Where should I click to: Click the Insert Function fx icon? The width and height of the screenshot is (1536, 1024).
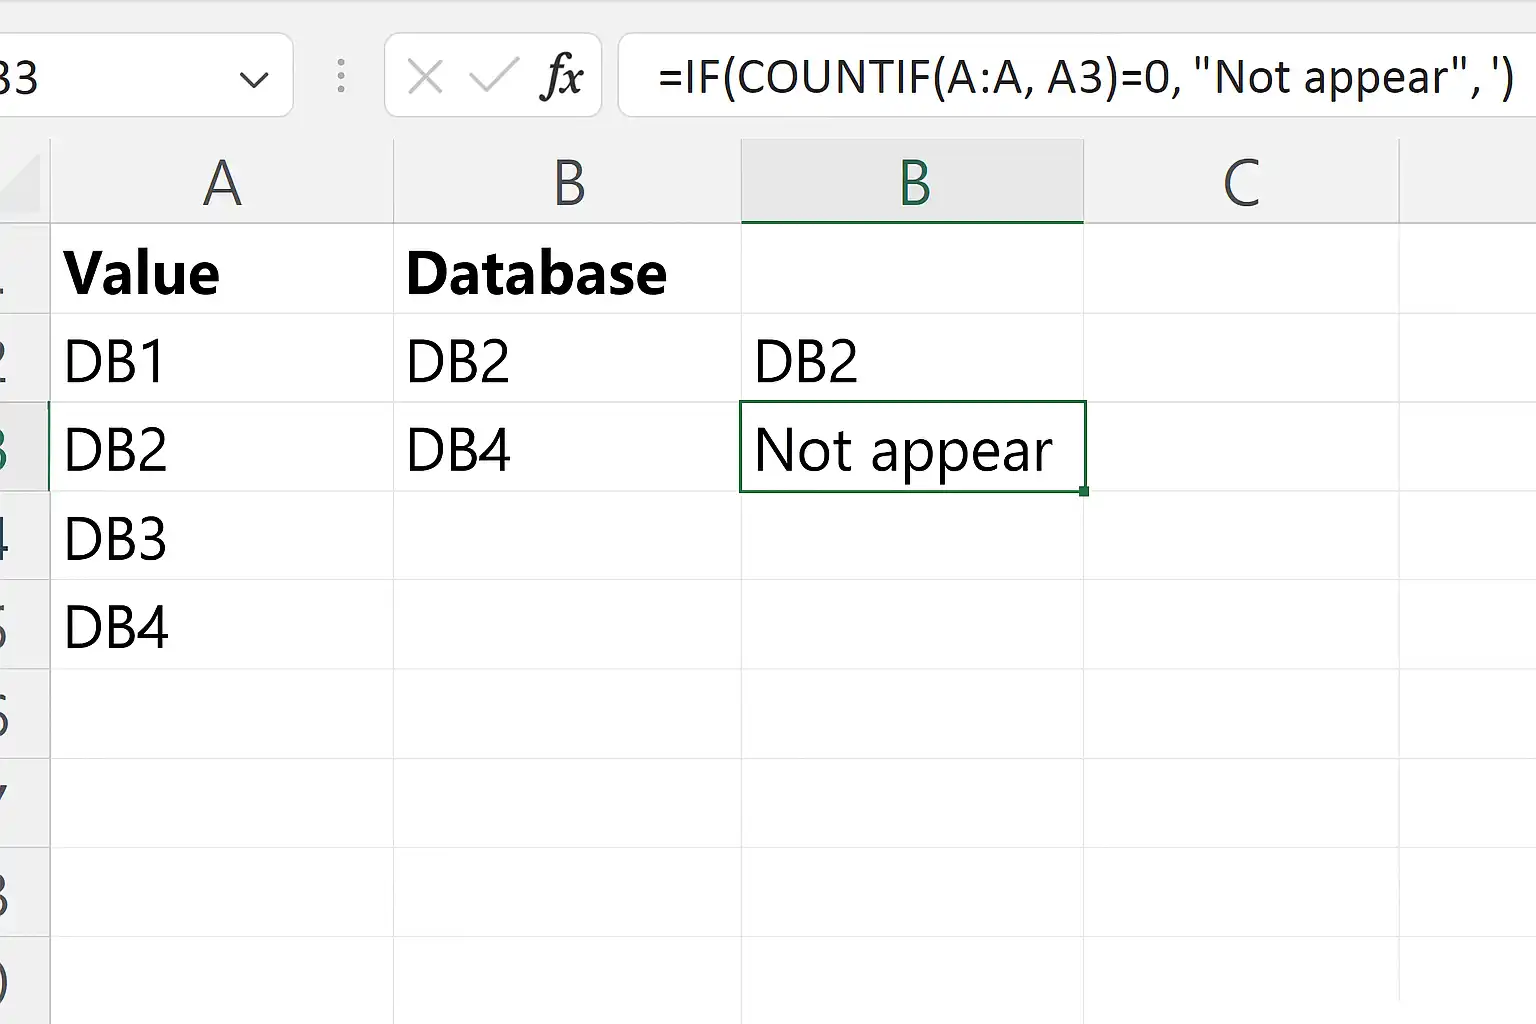pyautogui.click(x=561, y=77)
